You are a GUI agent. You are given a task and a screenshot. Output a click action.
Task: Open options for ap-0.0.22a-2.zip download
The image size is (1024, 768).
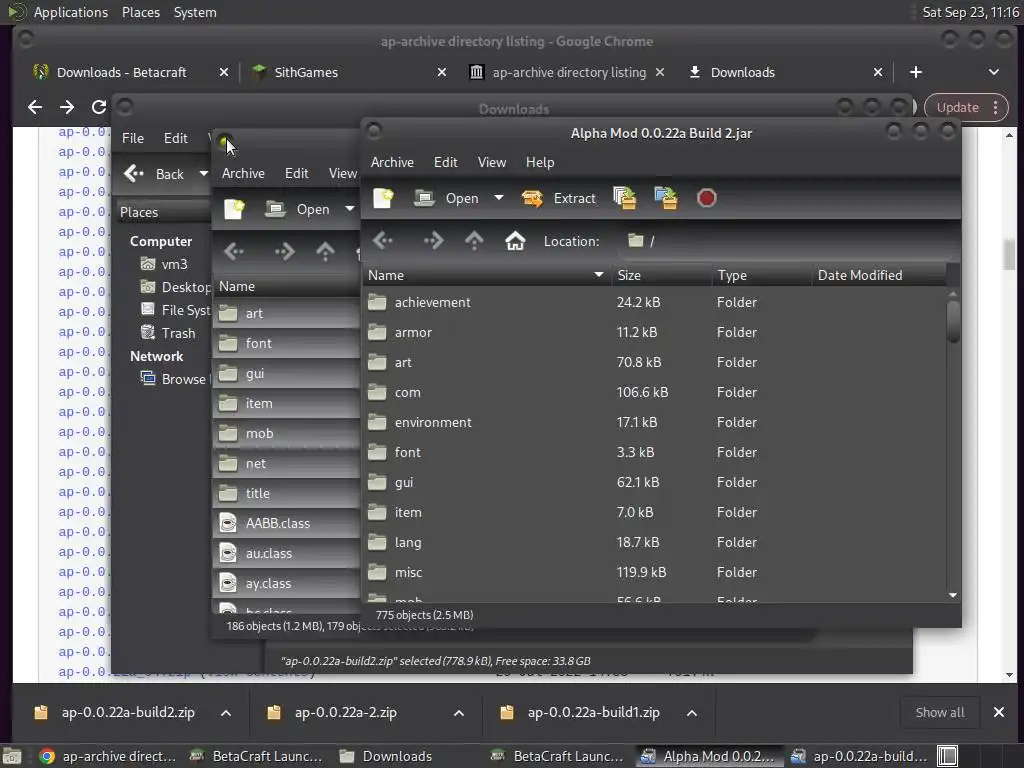459,712
